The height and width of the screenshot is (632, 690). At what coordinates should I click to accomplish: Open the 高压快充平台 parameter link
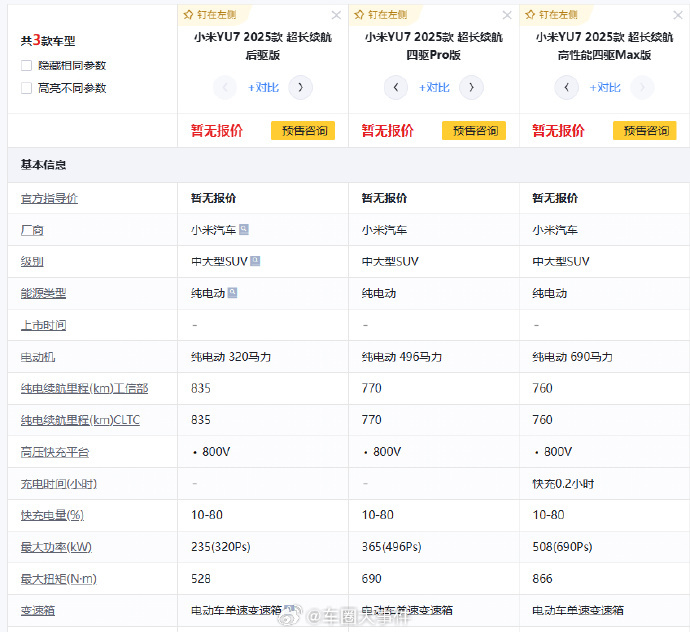55,452
